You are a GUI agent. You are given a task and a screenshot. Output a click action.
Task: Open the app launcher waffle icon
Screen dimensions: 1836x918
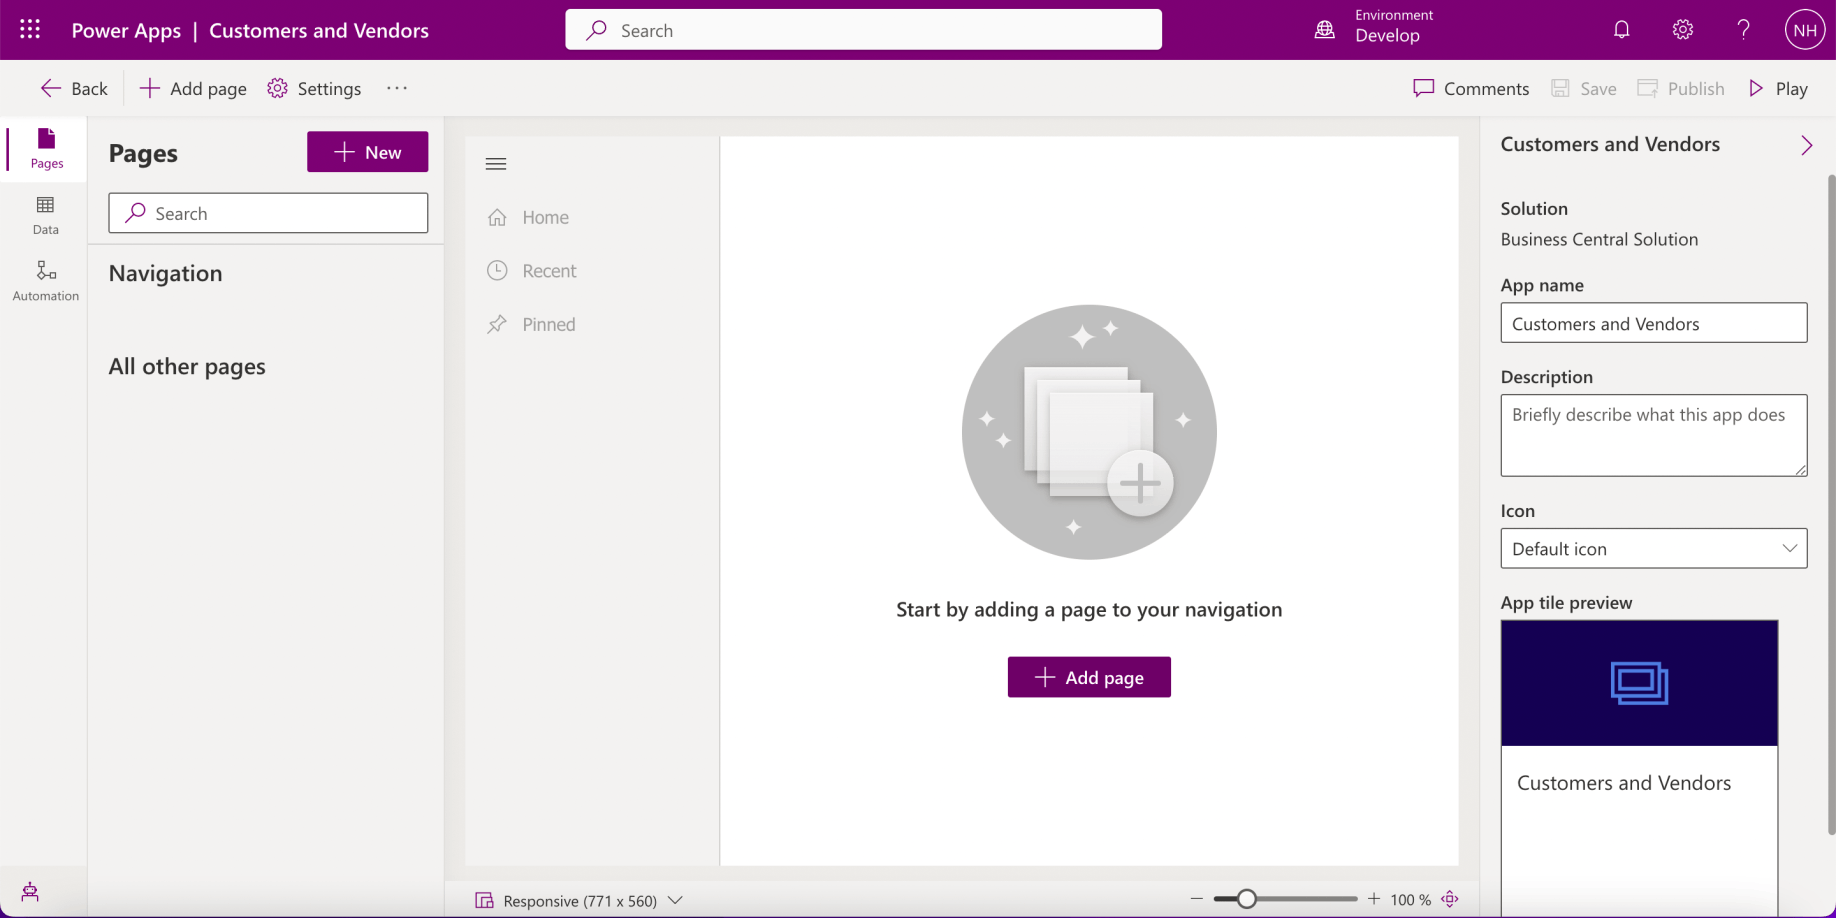click(30, 30)
